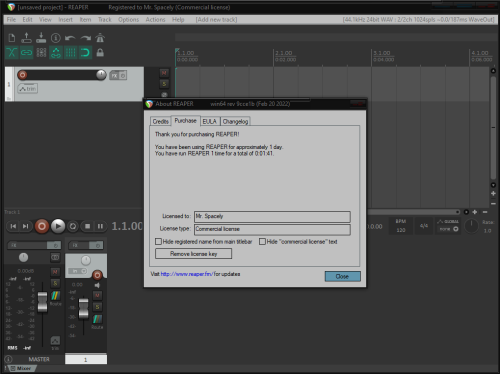Screen dimensions: 500x374
Task: Click Remove license key button
Action: pyautogui.click(x=193, y=254)
